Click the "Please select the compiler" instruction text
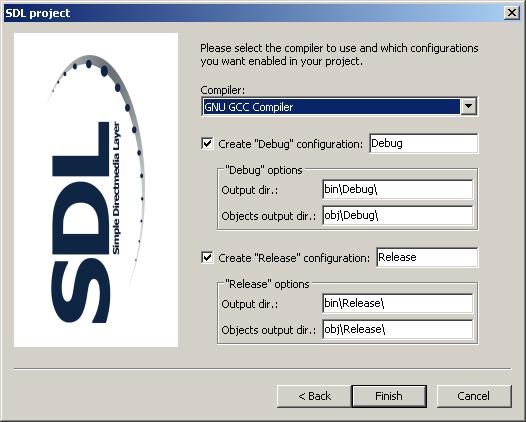The image size is (526, 422). tap(339, 55)
